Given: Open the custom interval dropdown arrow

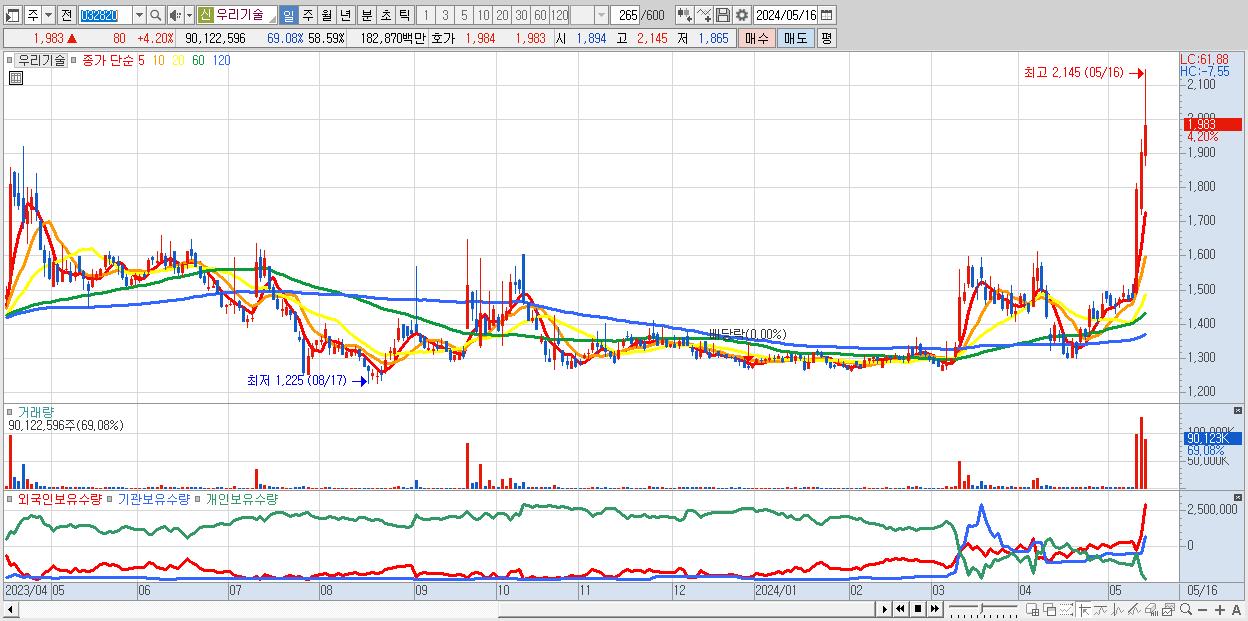Looking at the screenshot, I should [602, 15].
